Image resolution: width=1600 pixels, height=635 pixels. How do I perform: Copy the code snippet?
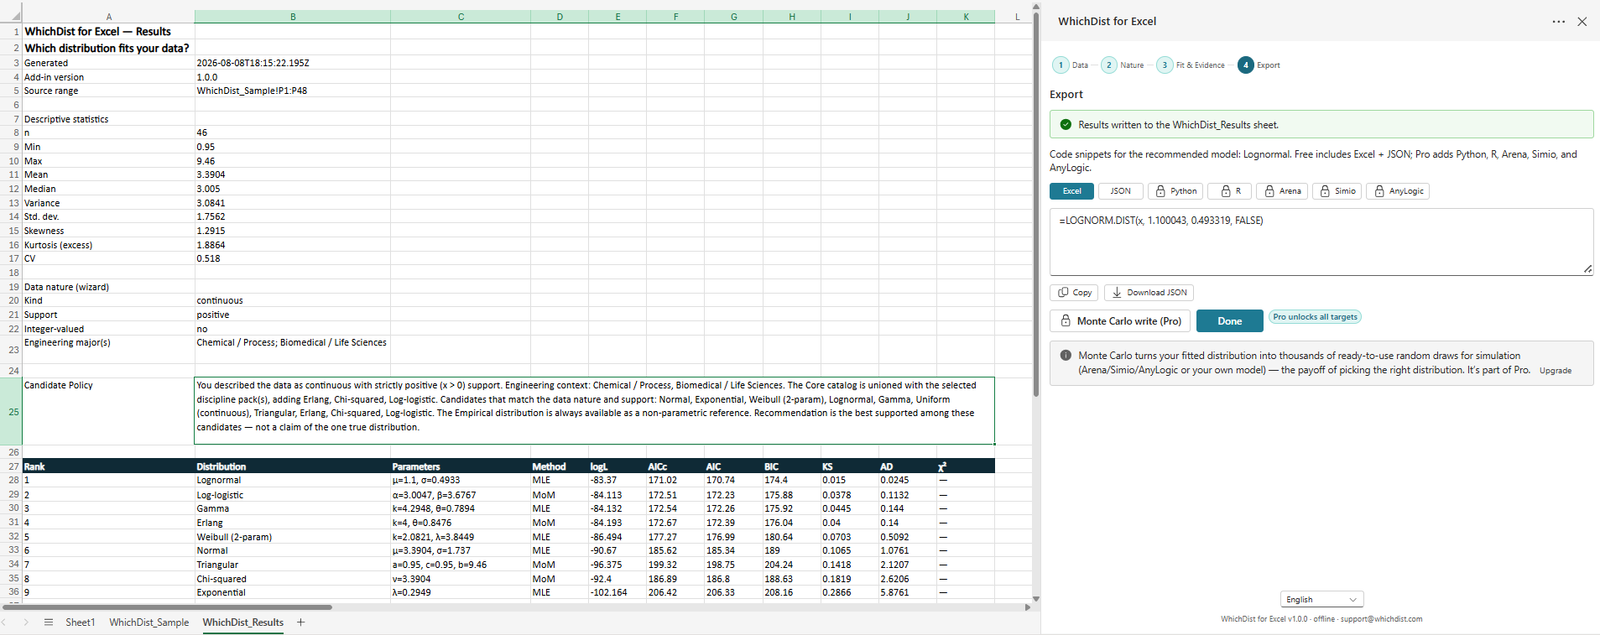1074,293
